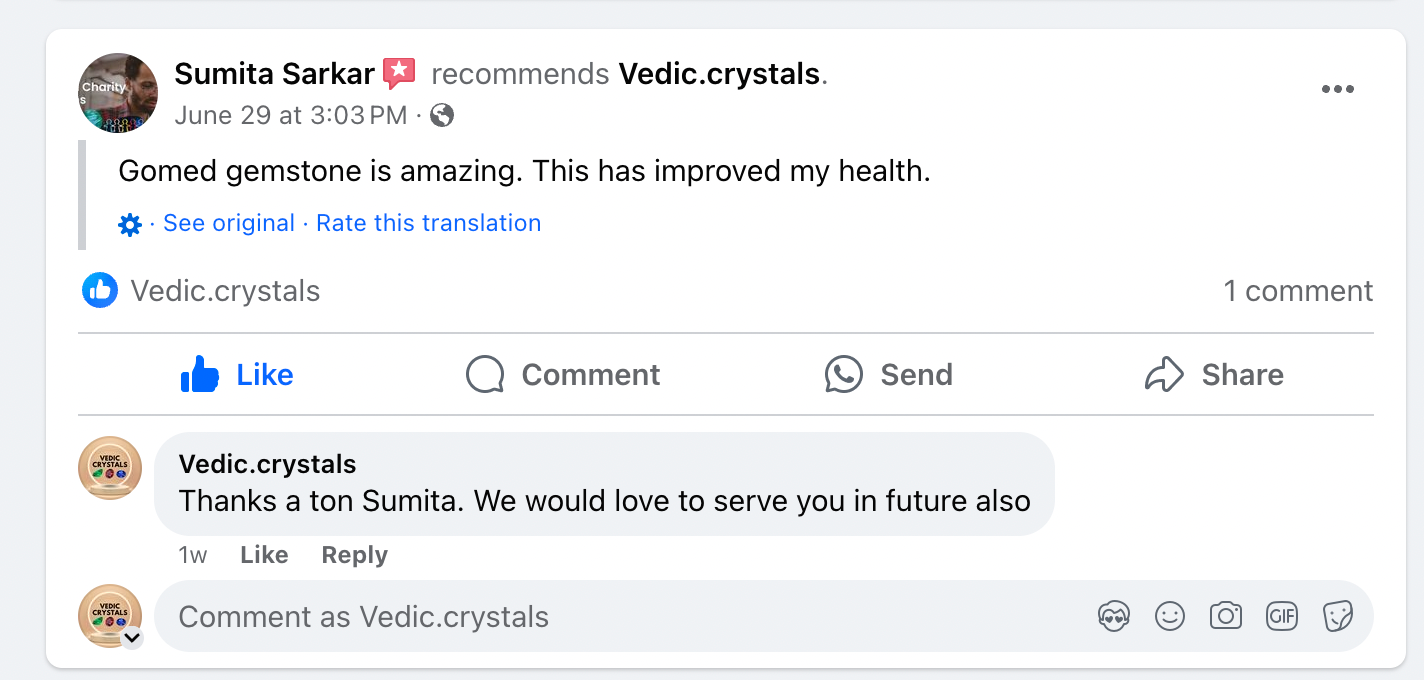Open the sticker picker icon

click(1337, 616)
